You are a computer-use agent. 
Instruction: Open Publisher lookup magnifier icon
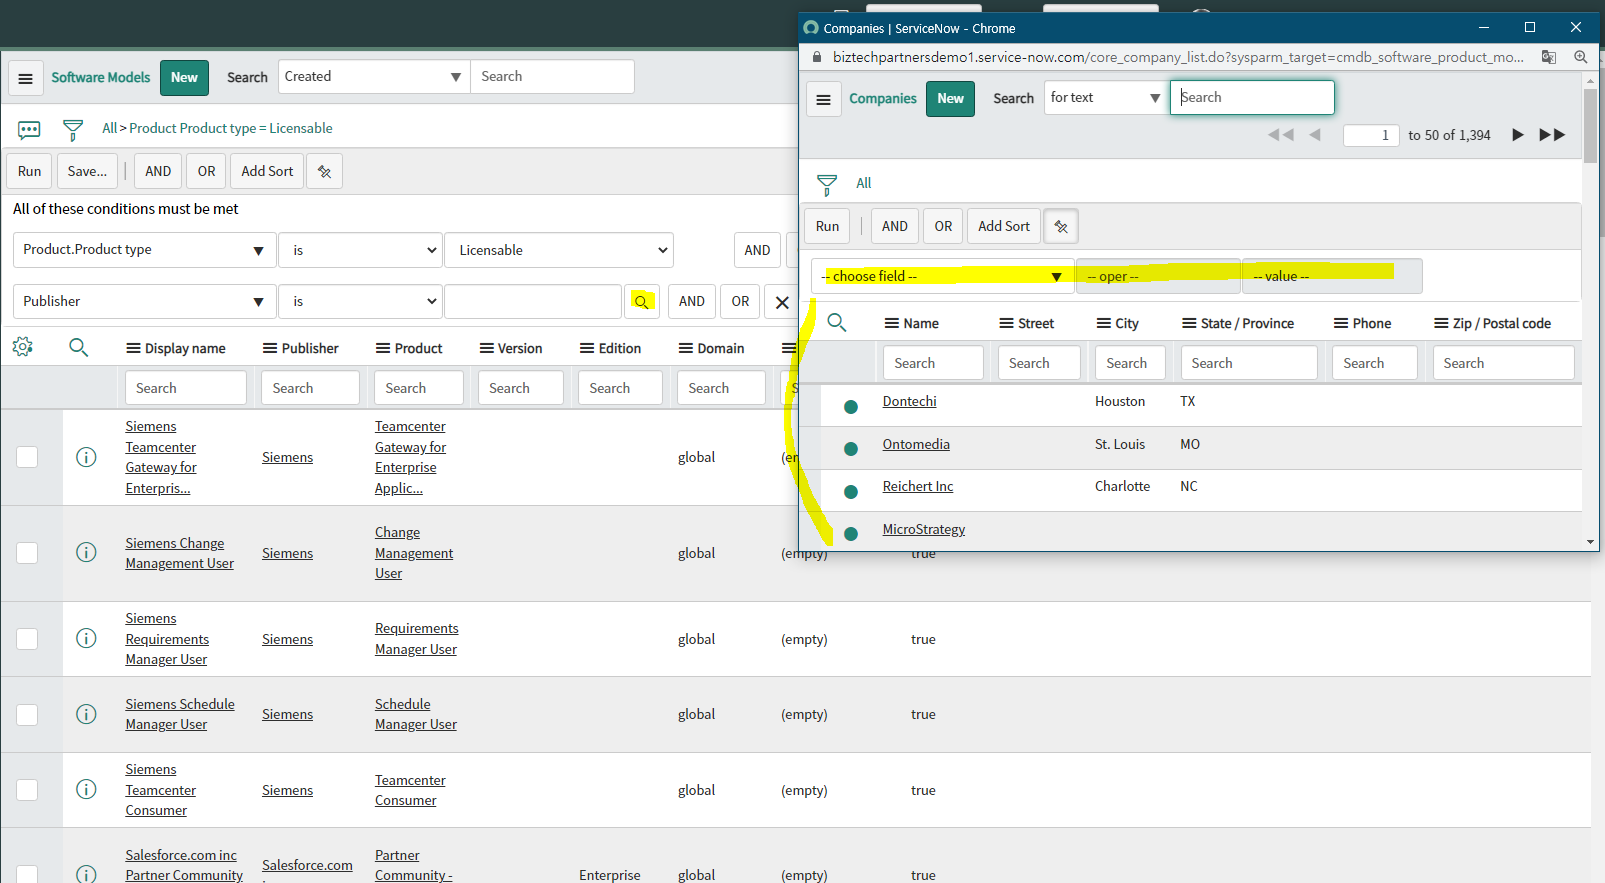[642, 301]
